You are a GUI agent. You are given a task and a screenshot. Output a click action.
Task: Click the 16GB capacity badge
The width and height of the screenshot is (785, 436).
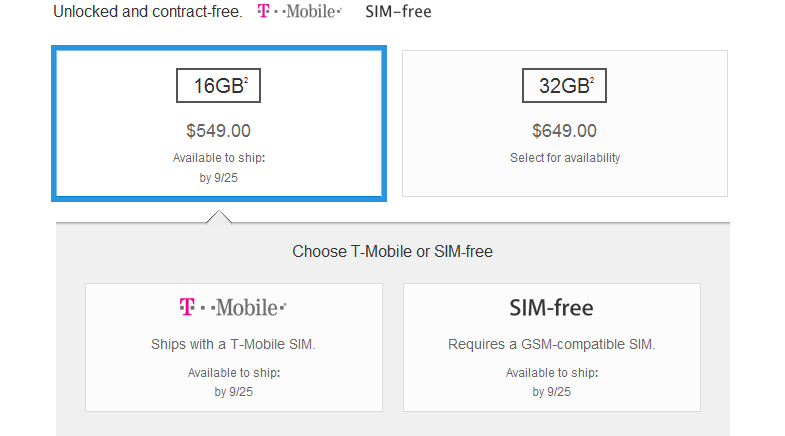(x=218, y=86)
